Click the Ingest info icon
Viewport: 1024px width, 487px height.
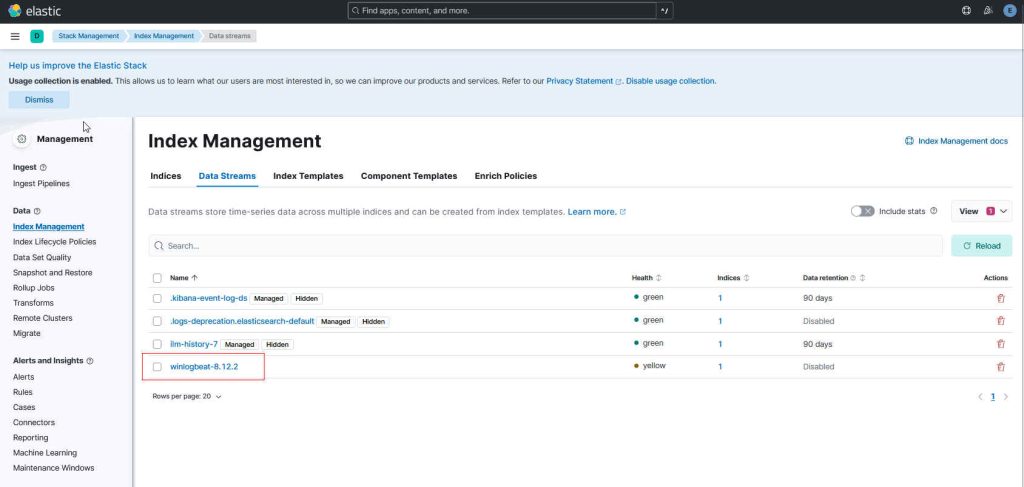[x=43, y=168]
